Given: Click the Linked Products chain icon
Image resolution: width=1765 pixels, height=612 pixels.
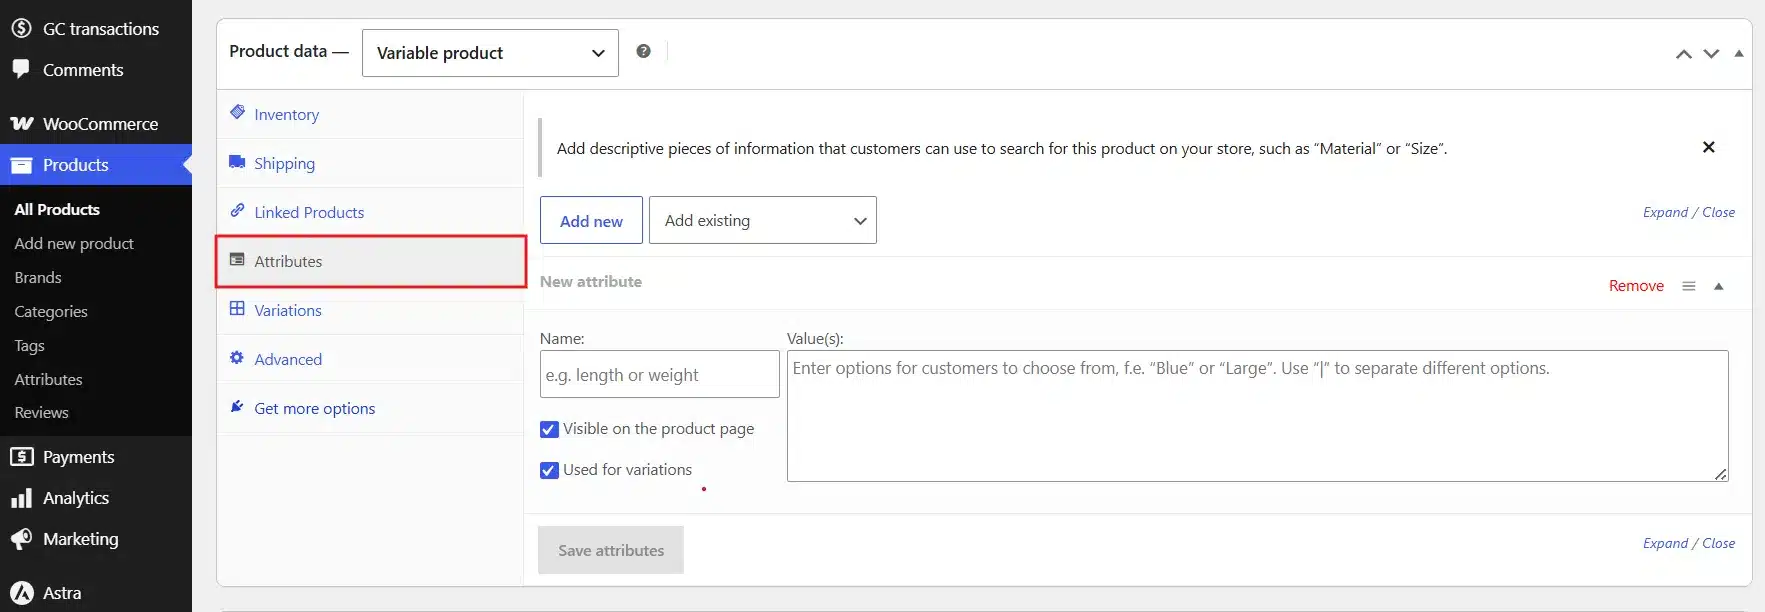Looking at the screenshot, I should [237, 210].
